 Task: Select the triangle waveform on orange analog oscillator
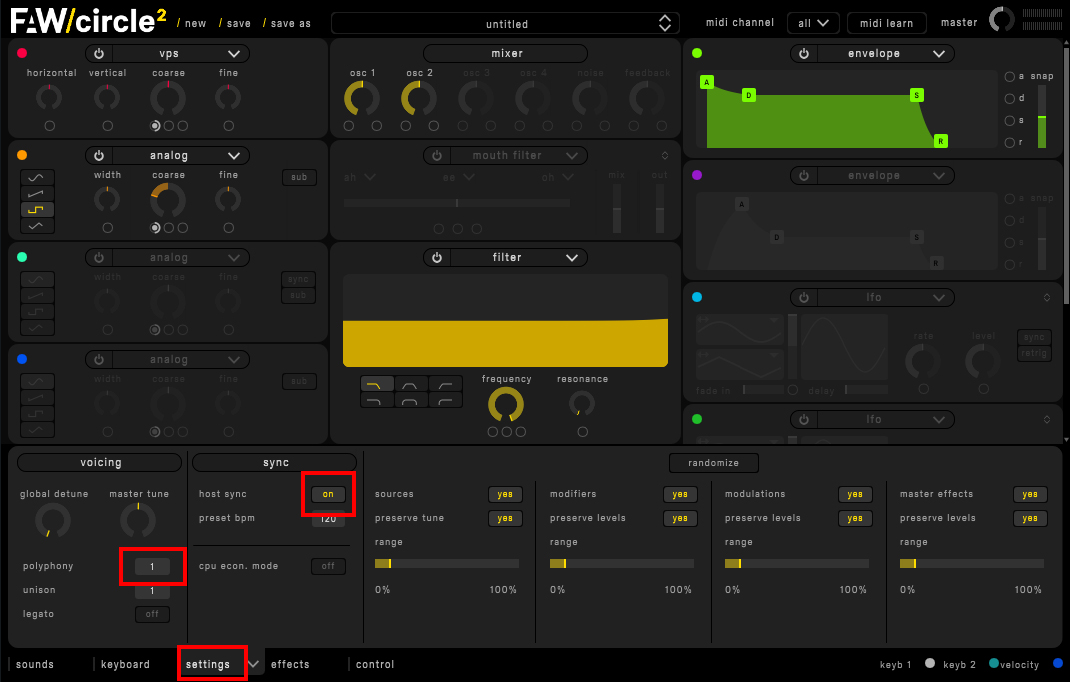pyautogui.click(x=37, y=226)
